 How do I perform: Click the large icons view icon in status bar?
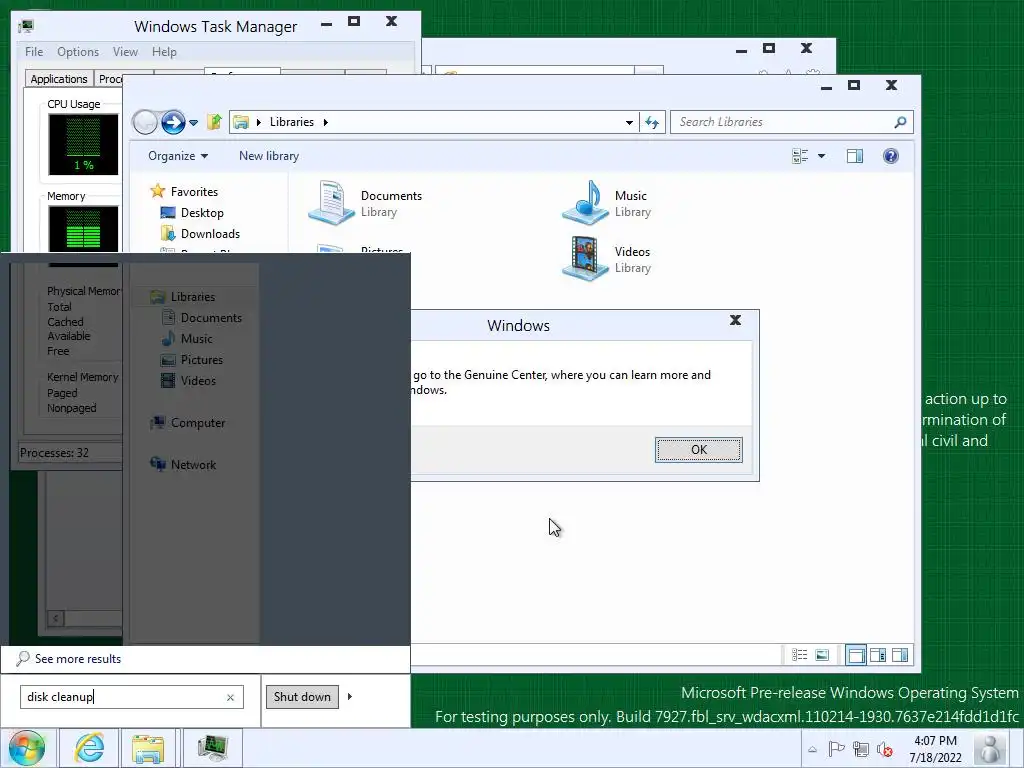pos(822,655)
